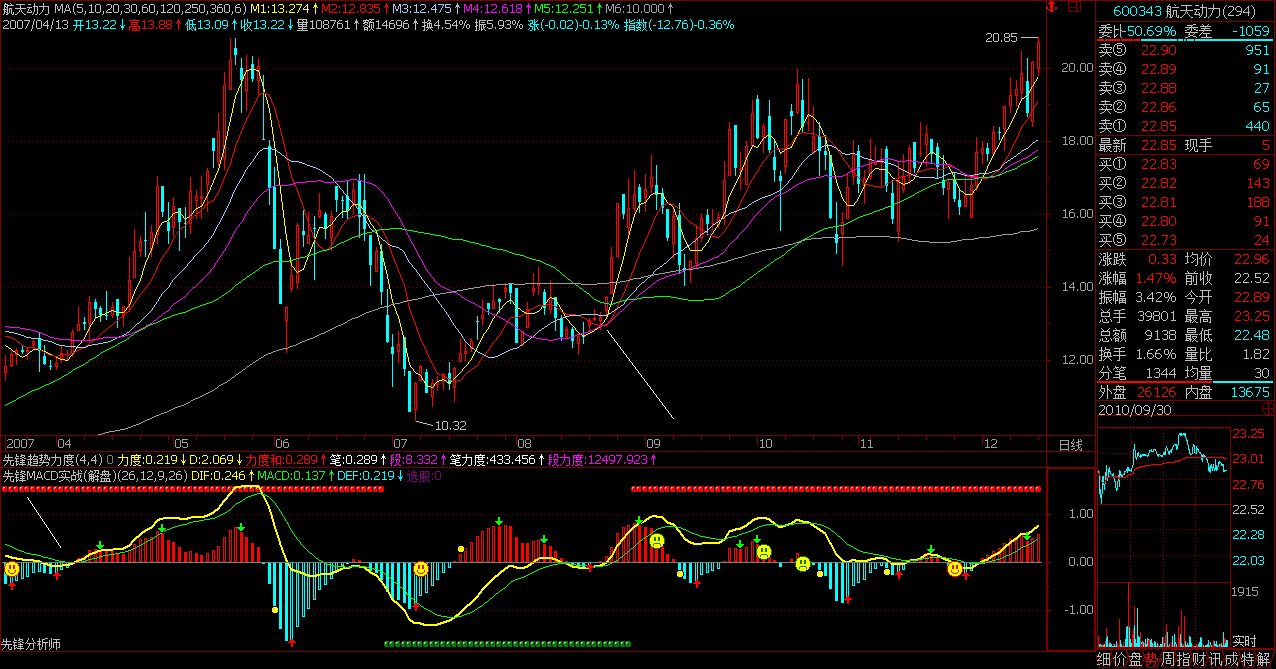Click the 卖⑤ sell order row at 22.90
Viewport: 1276px width, 669px height.
click(1185, 50)
